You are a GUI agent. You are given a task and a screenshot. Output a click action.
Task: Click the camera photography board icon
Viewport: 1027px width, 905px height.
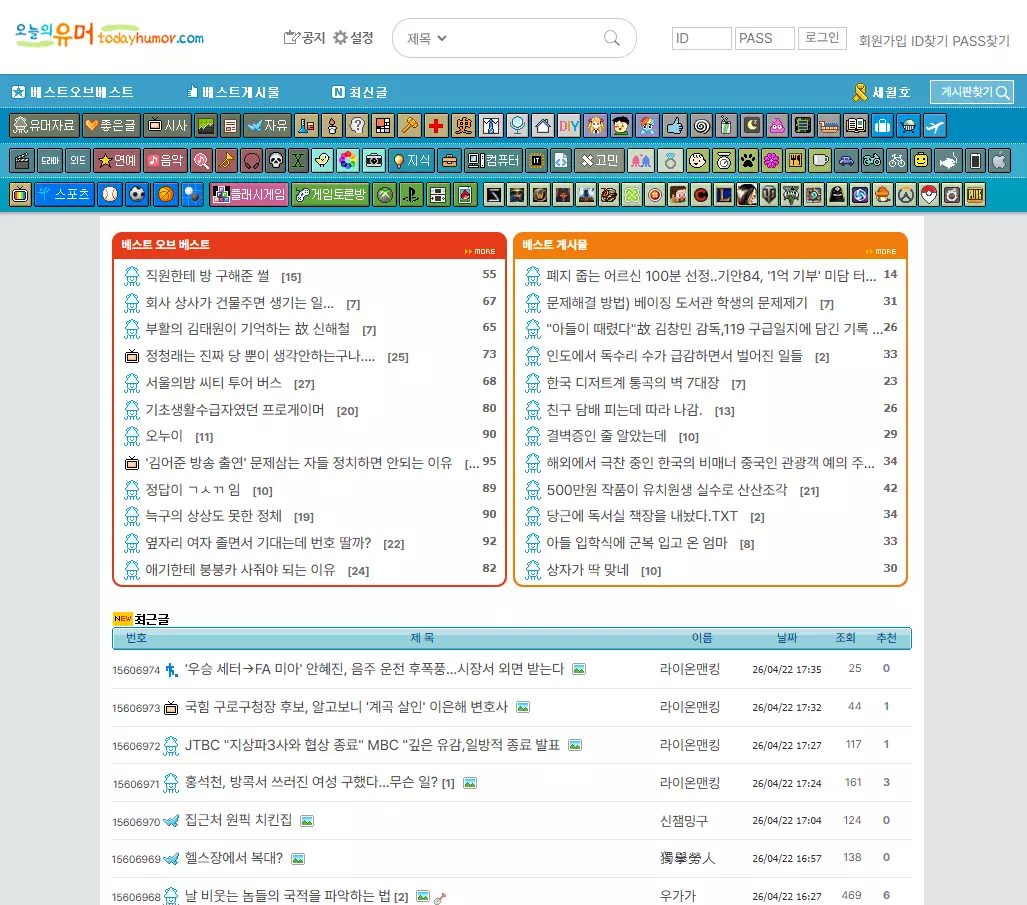pos(374,161)
